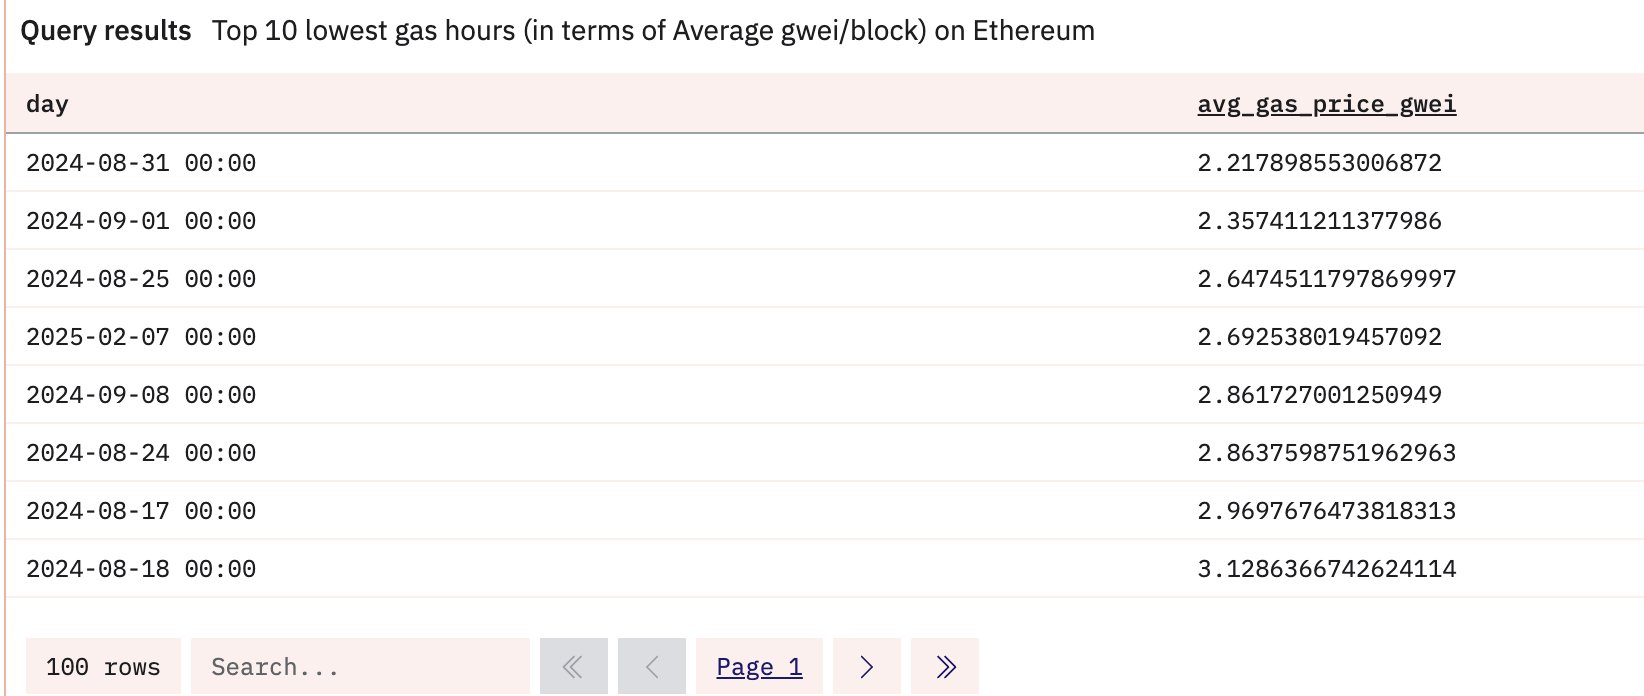Select the 2024-08-31 00:00 day cell
Screen dimensions: 1644x696
click(x=141, y=163)
